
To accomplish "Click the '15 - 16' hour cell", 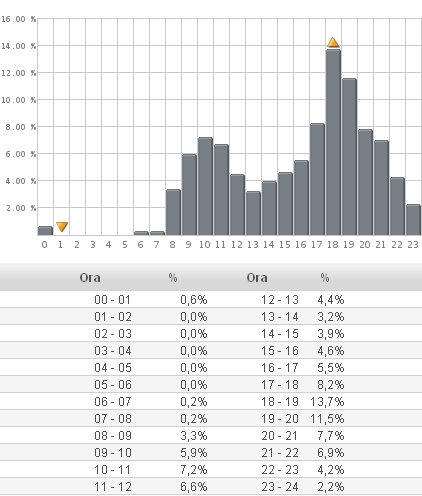I will tap(280, 351).
